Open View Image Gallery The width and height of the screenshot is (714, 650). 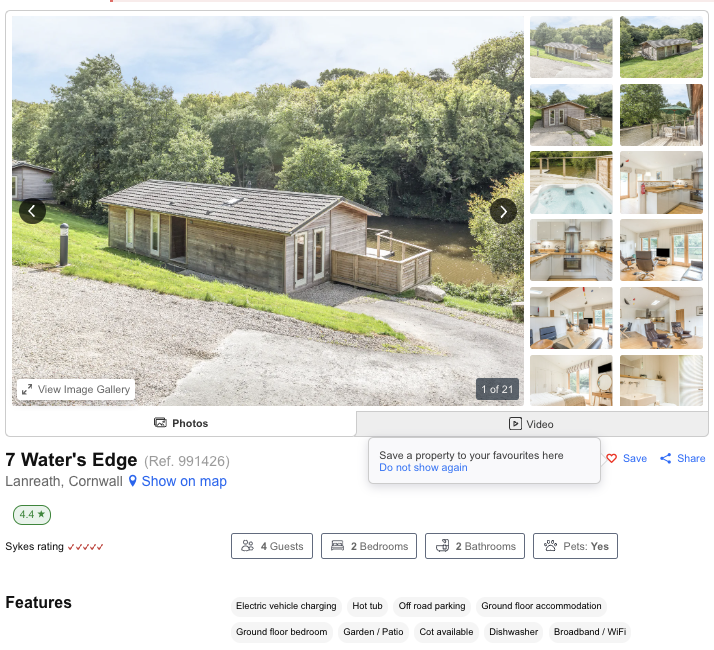(76, 389)
